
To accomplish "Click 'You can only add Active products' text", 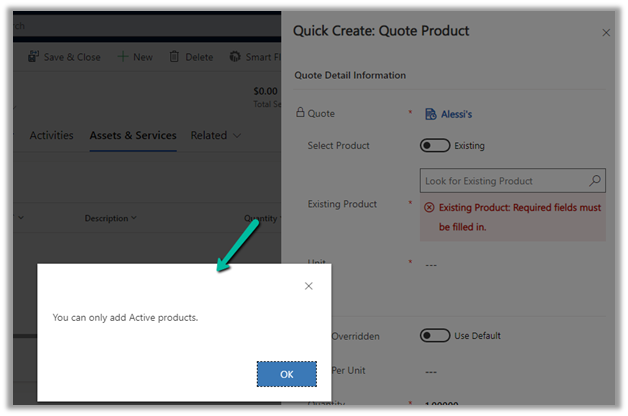I will pos(125,318).
